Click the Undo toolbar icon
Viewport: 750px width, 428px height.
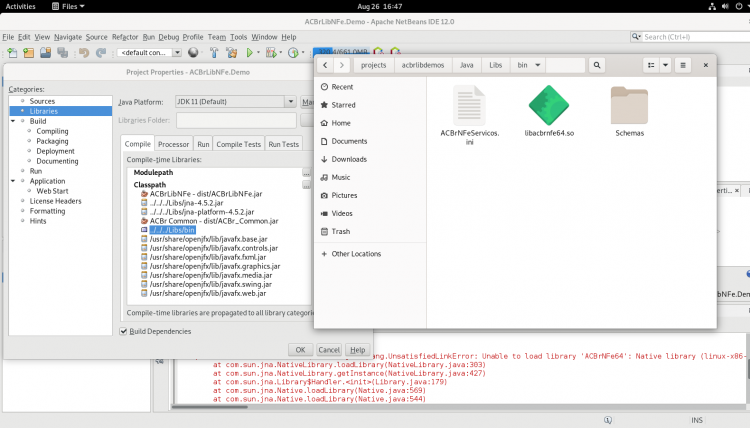coord(84,53)
